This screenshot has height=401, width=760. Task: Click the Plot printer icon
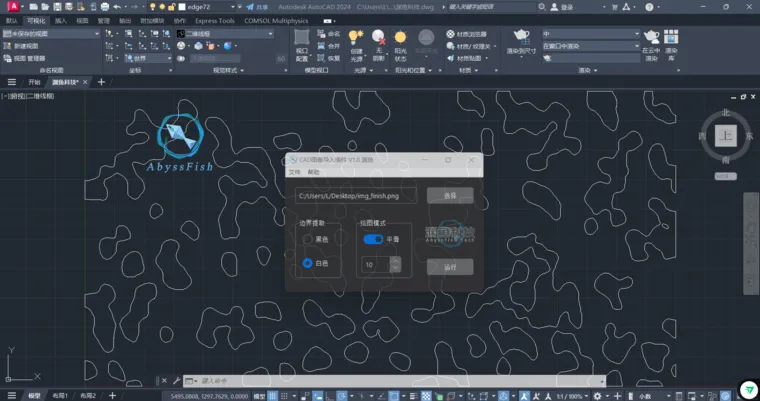pyautogui.click(x=105, y=7)
